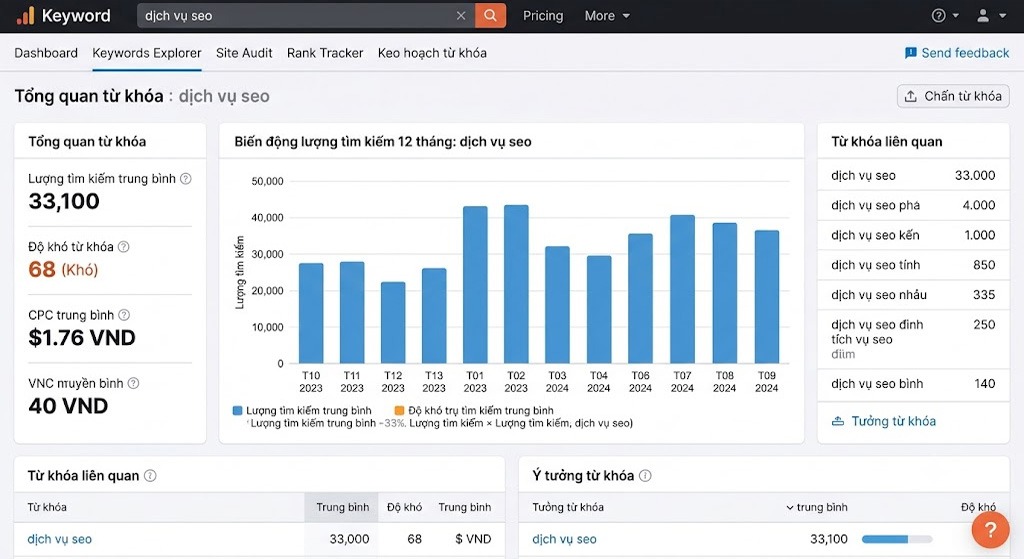Expand the dropdown arrow next to help icon
The image size is (1024, 559).
tap(955, 16)
